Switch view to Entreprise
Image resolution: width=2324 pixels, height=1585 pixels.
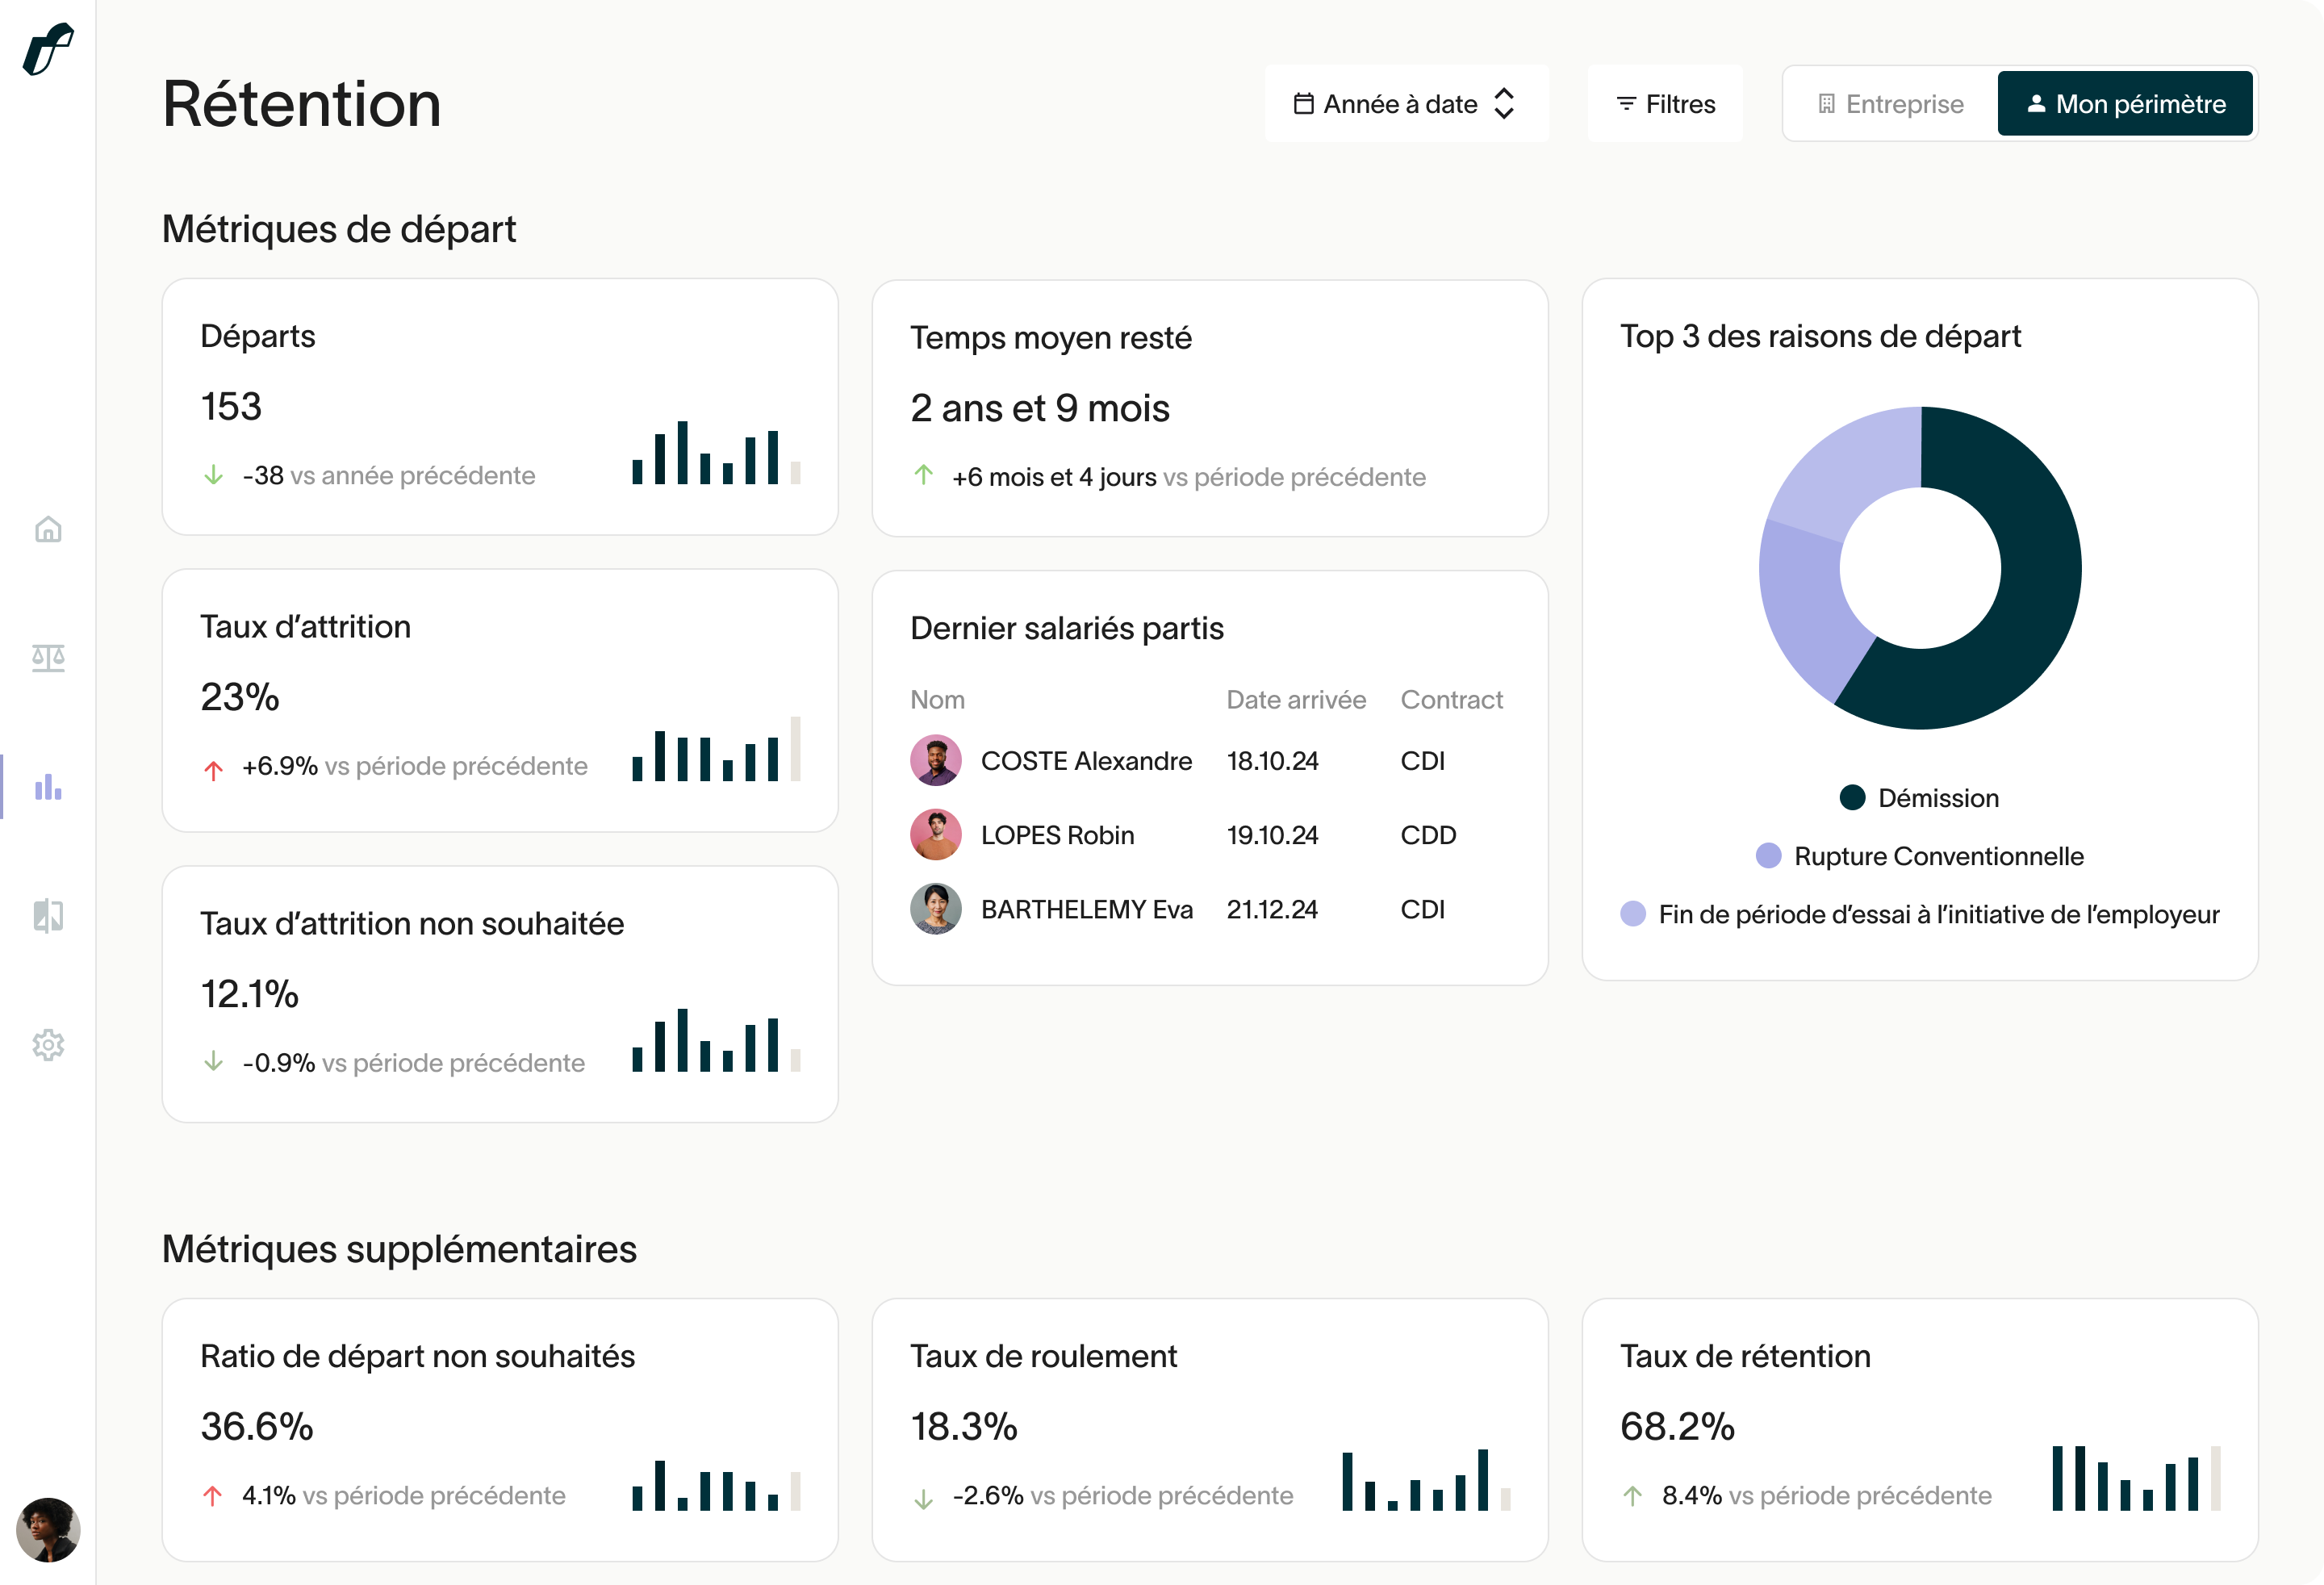(x=1890, y=104)
